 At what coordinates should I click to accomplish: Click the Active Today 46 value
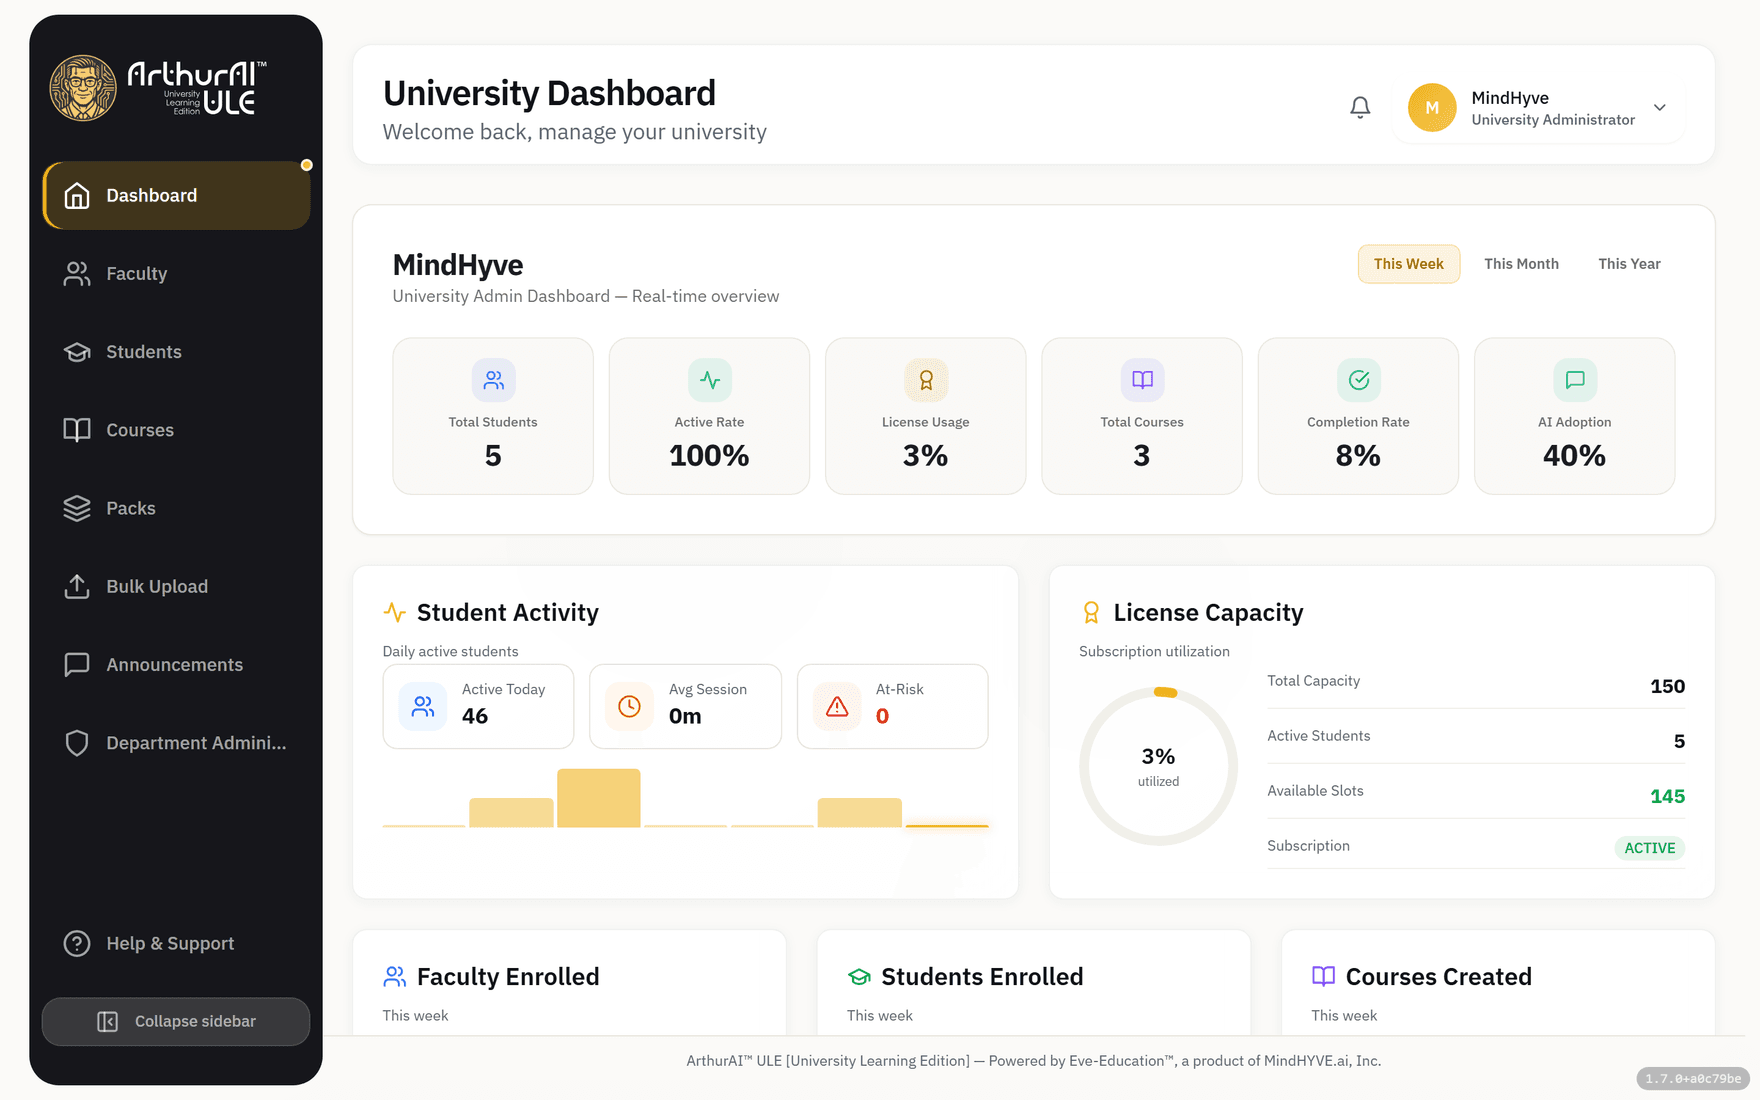pyautogui.click(x=475, y=716)
